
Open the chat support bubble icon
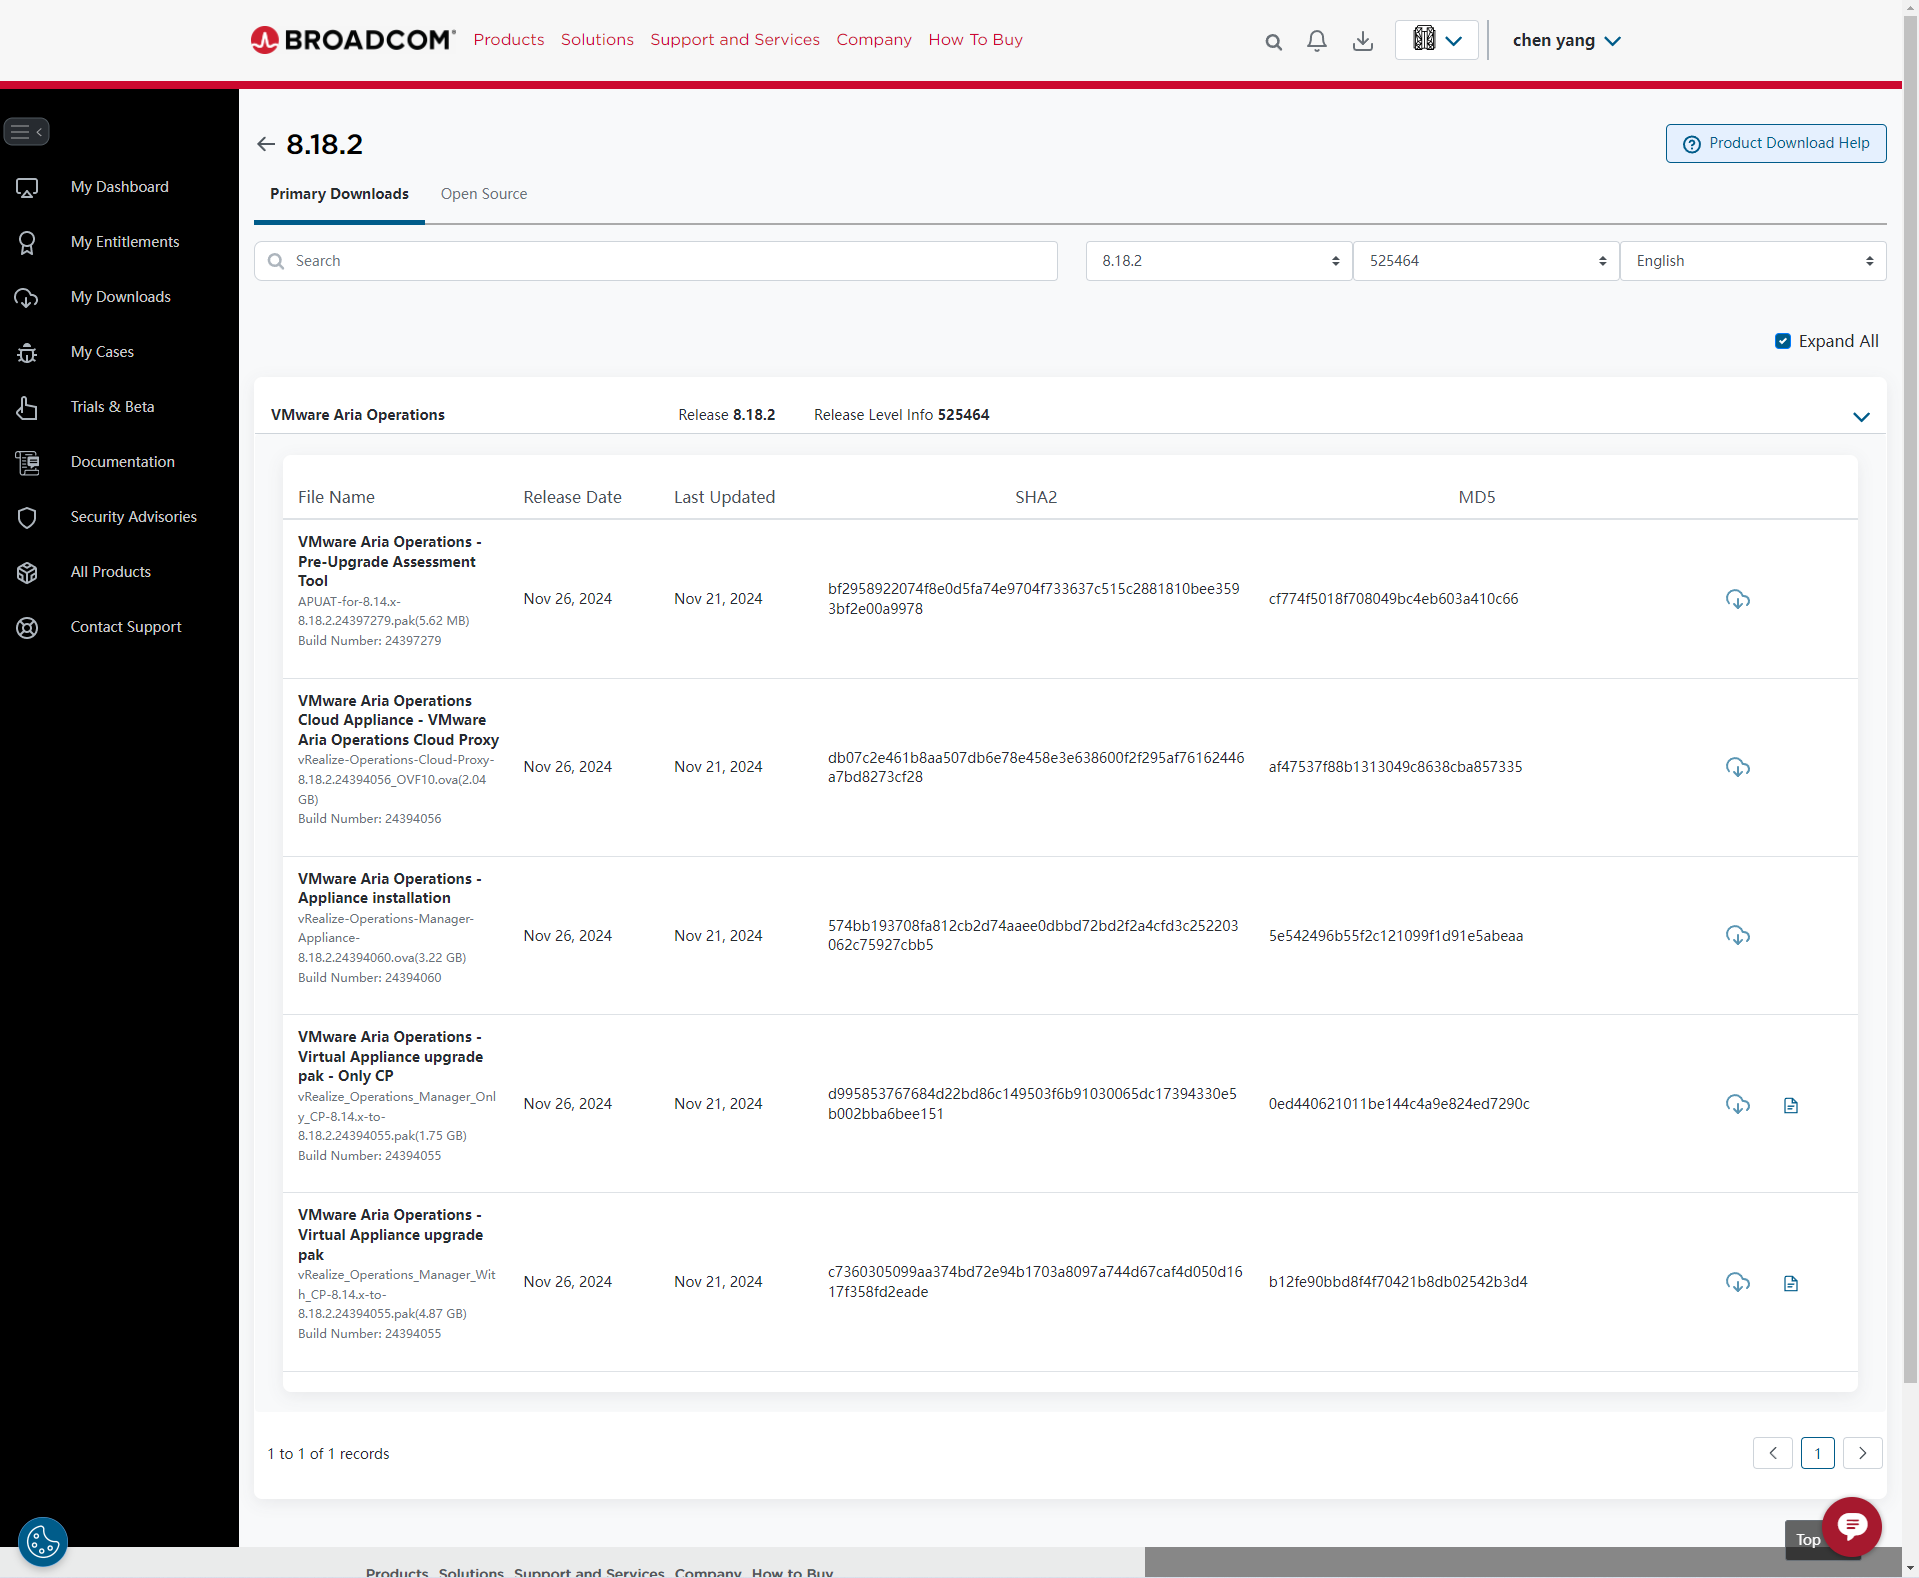click(x=1851, y=1526)
